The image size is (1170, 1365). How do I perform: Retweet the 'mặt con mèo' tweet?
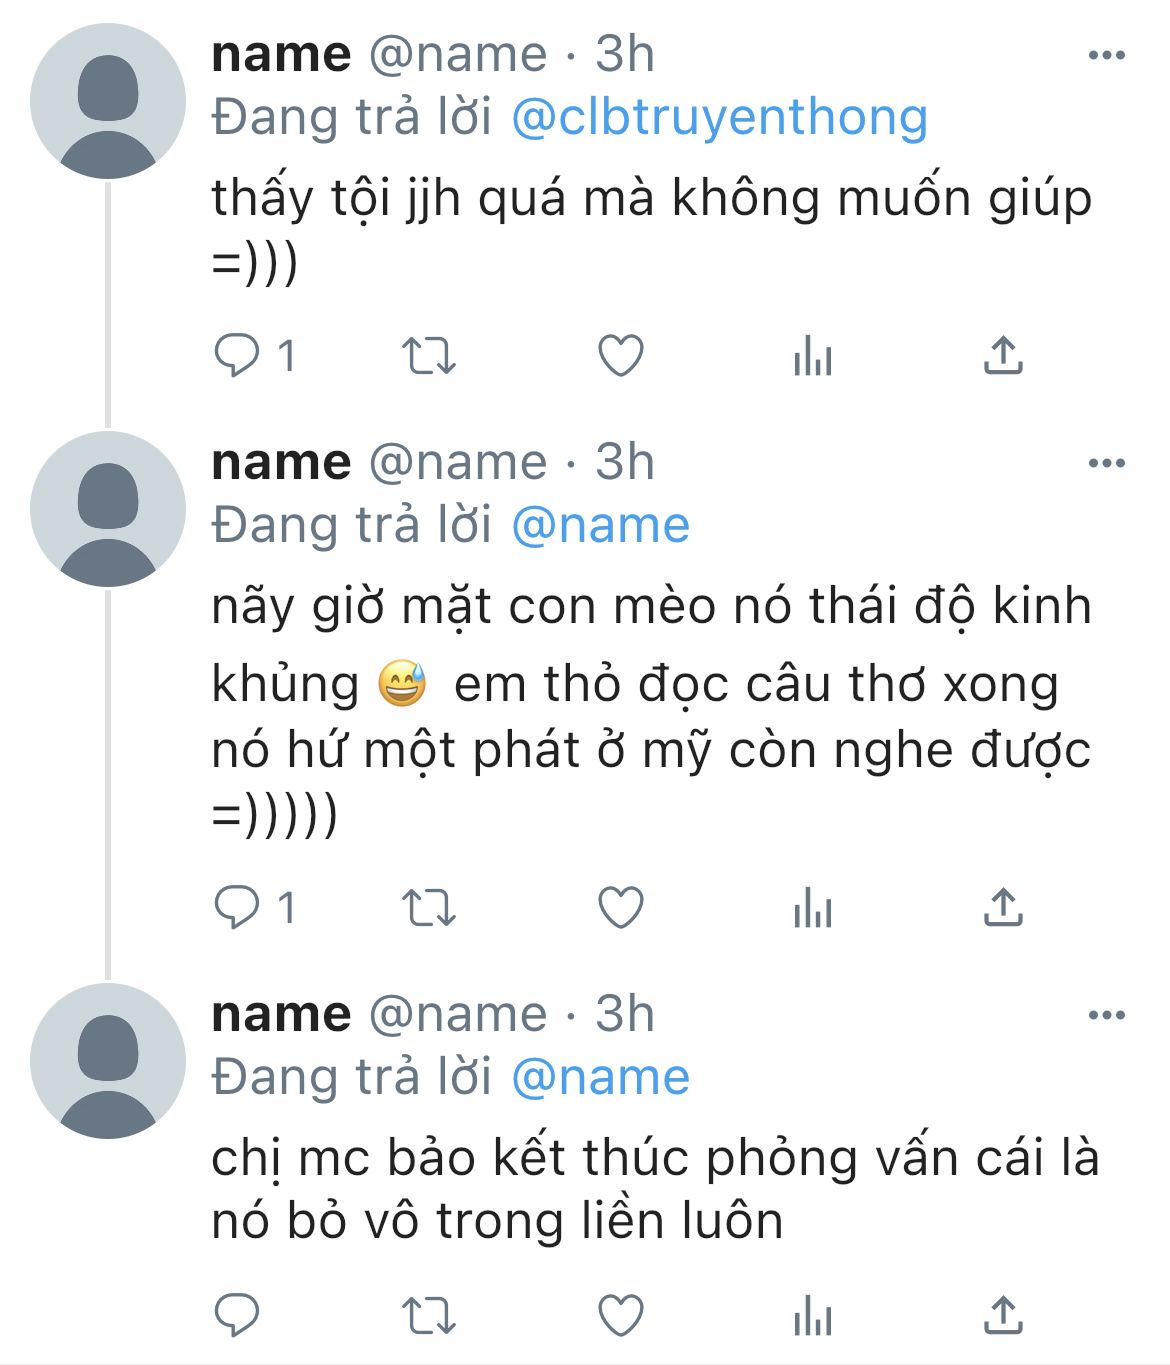pyautogui.click(x=428, y=907)
